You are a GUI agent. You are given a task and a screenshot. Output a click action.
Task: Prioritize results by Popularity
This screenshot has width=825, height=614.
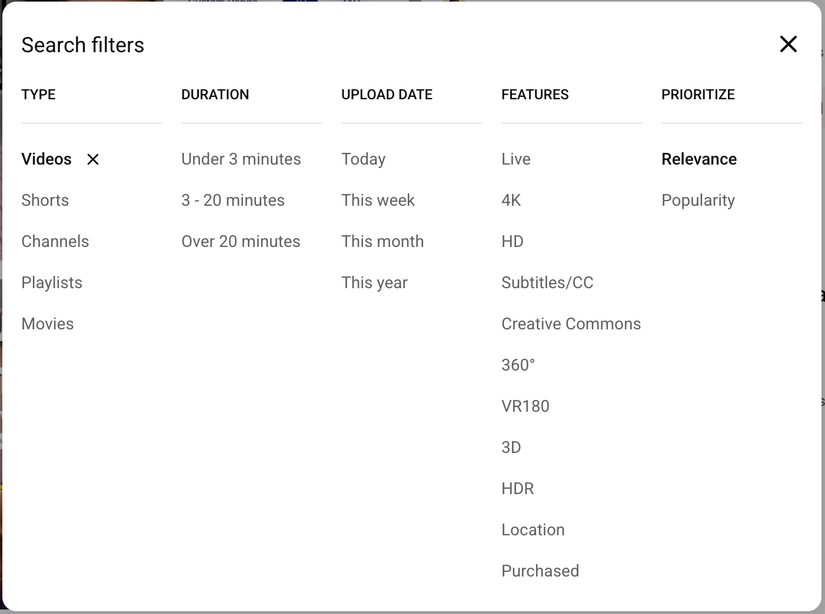pos(698,200)
